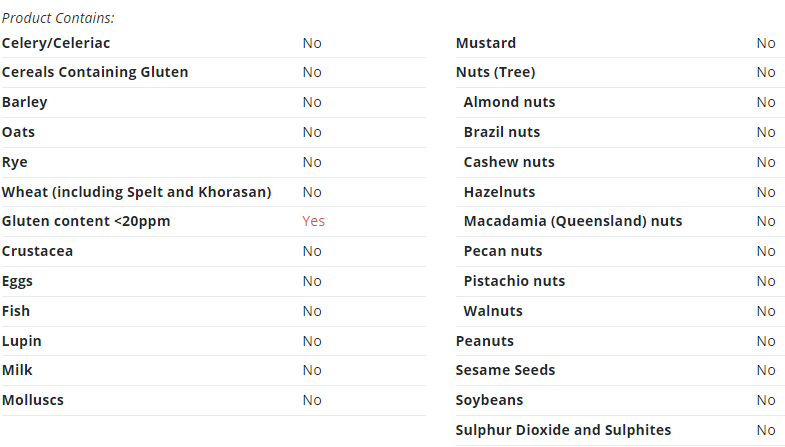
Task: Select the Crustacea row label
Action: pos(38,251)
